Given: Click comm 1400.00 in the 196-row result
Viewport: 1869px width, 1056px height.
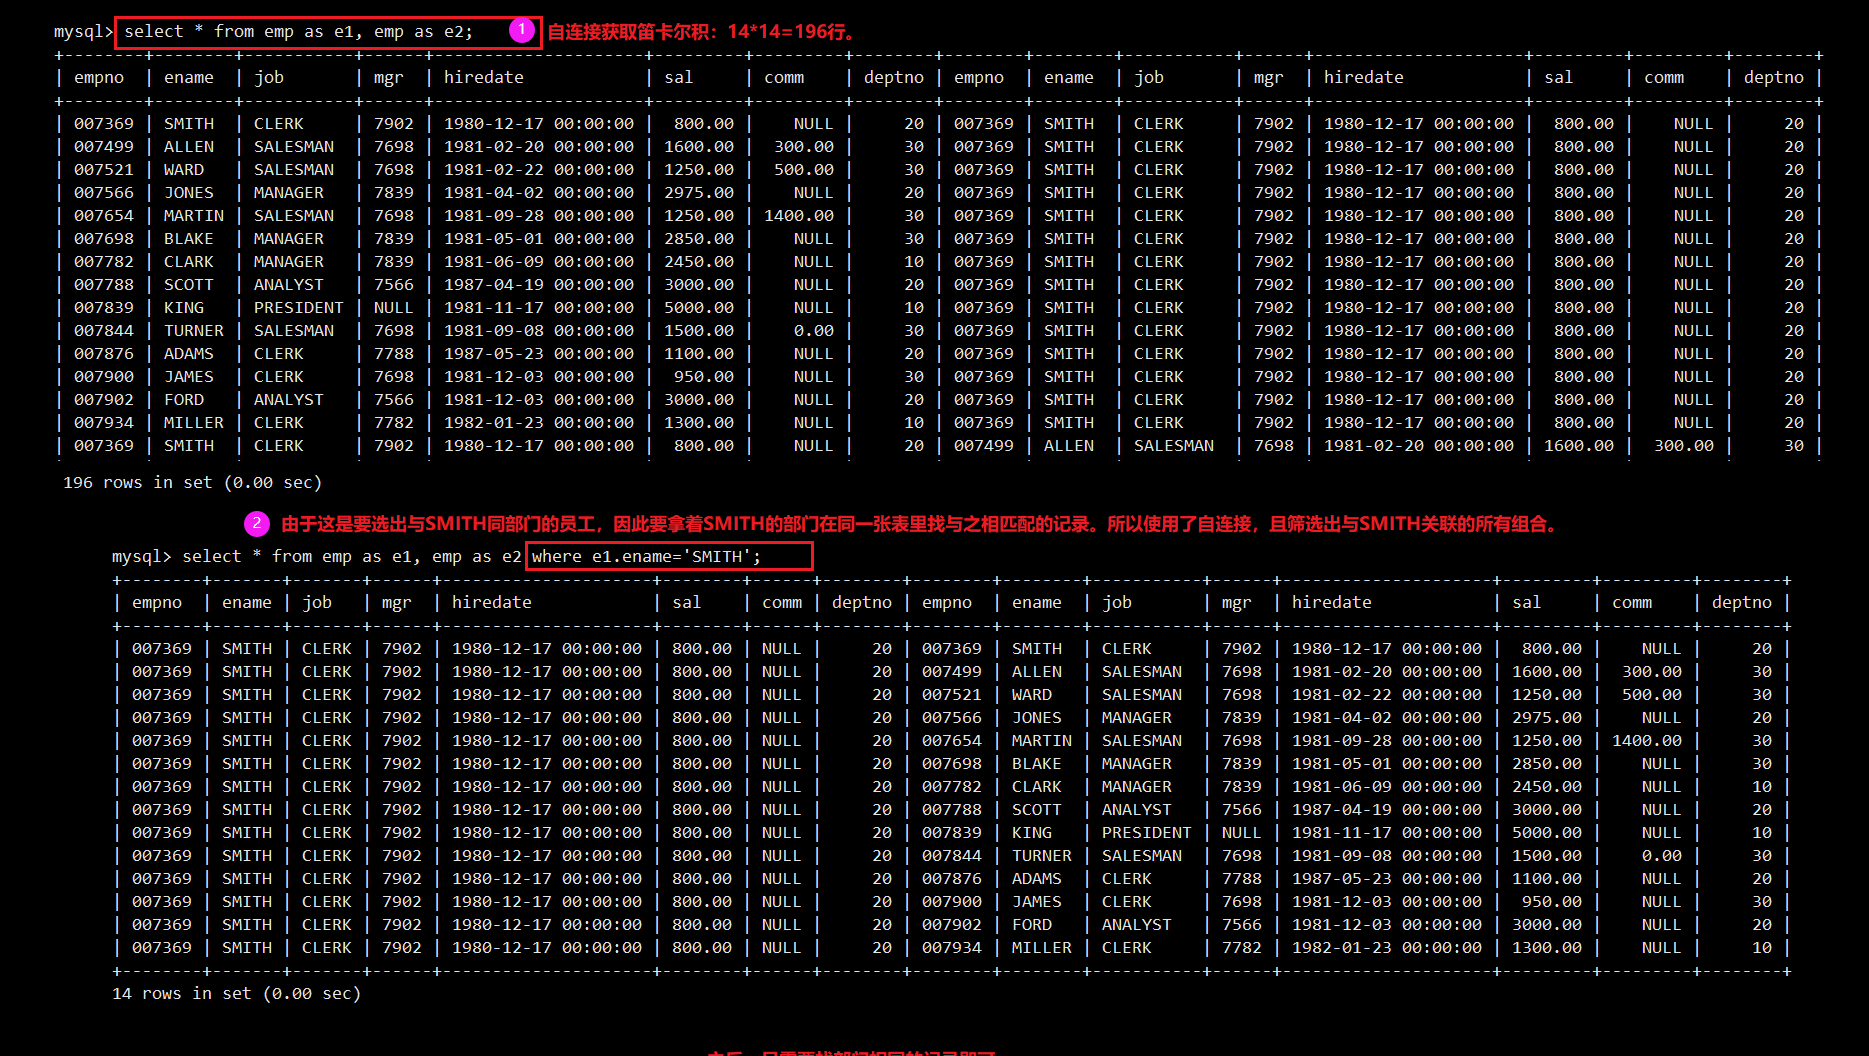Looking at the screenshot, I should click(x=799, y=215).
